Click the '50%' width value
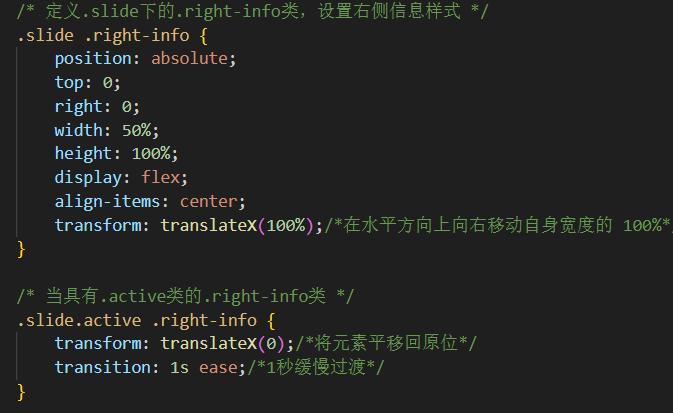The height and width of the screenshot is (413, 673). coord(140,130)
